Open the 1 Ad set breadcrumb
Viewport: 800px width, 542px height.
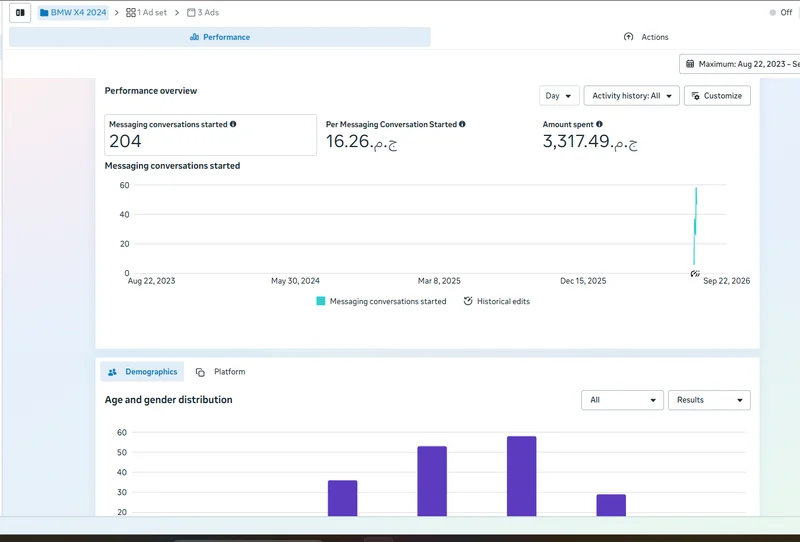click(x=146, y=13)
